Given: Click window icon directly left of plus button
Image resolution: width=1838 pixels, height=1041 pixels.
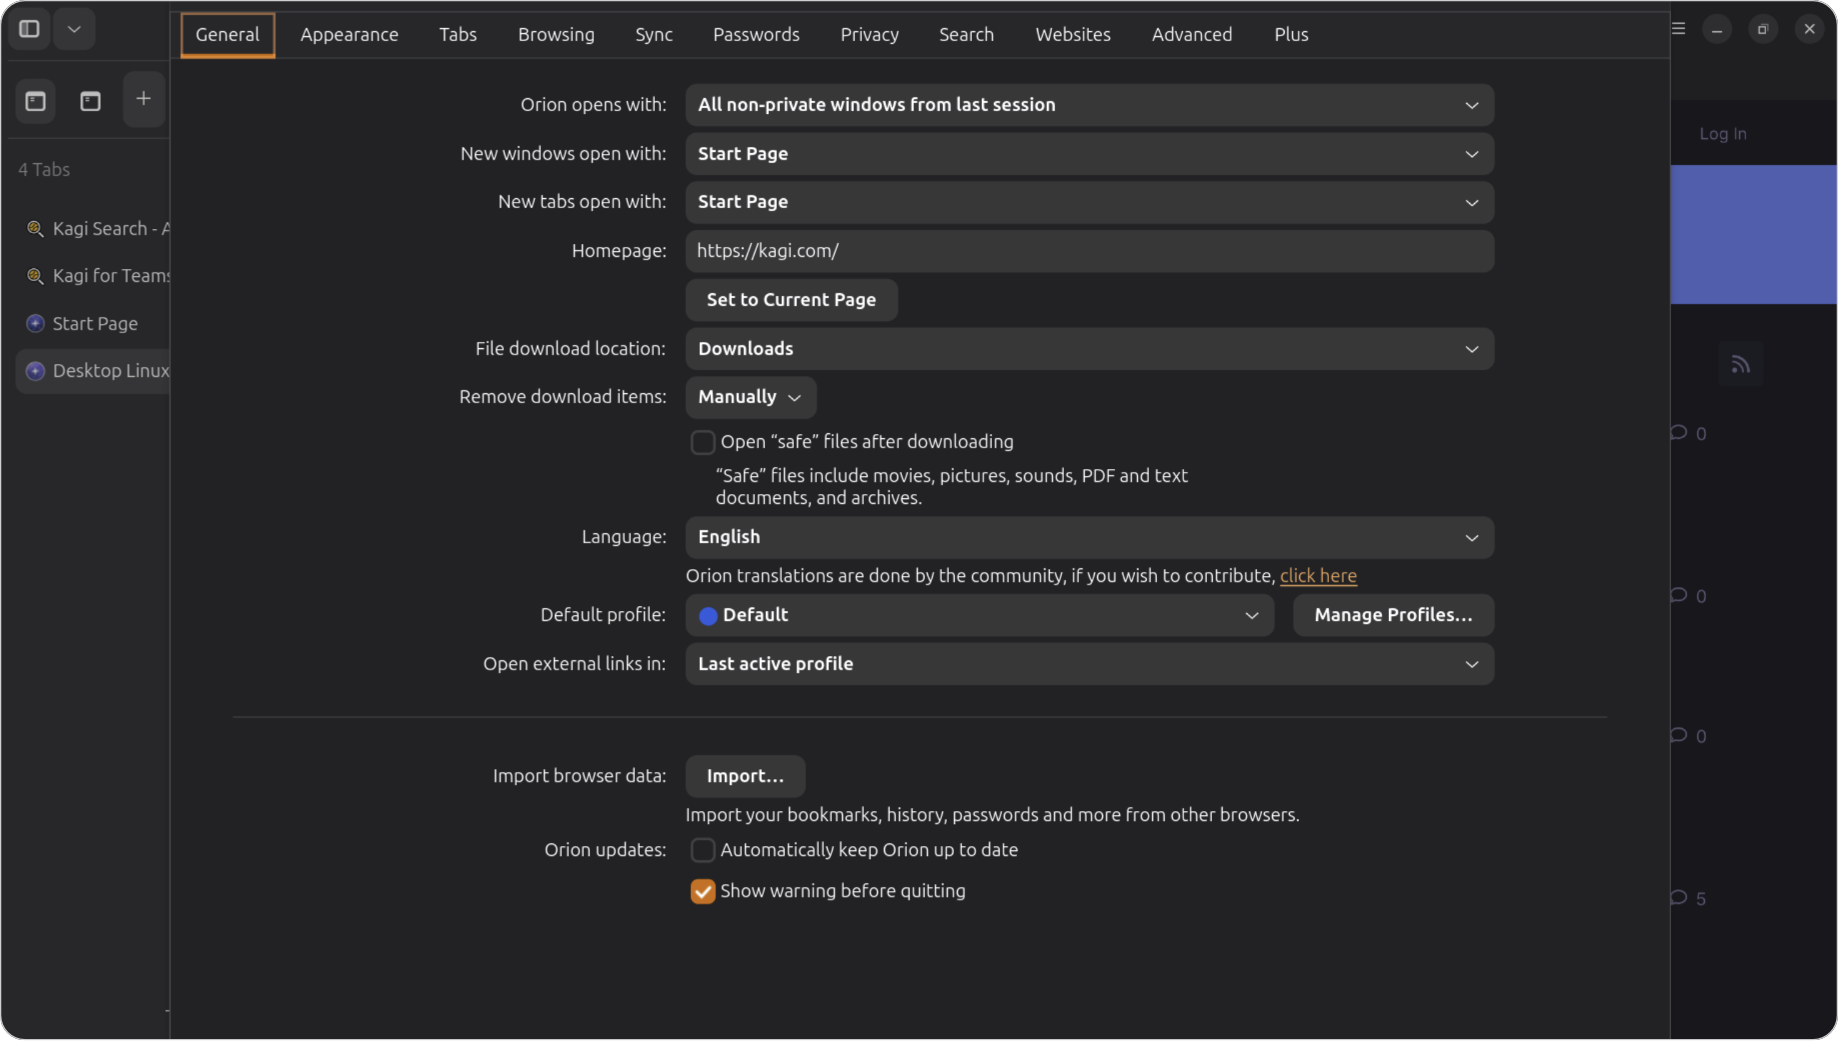Looking at the screenshot, I should pyautogui.click(x=90, y=101).
